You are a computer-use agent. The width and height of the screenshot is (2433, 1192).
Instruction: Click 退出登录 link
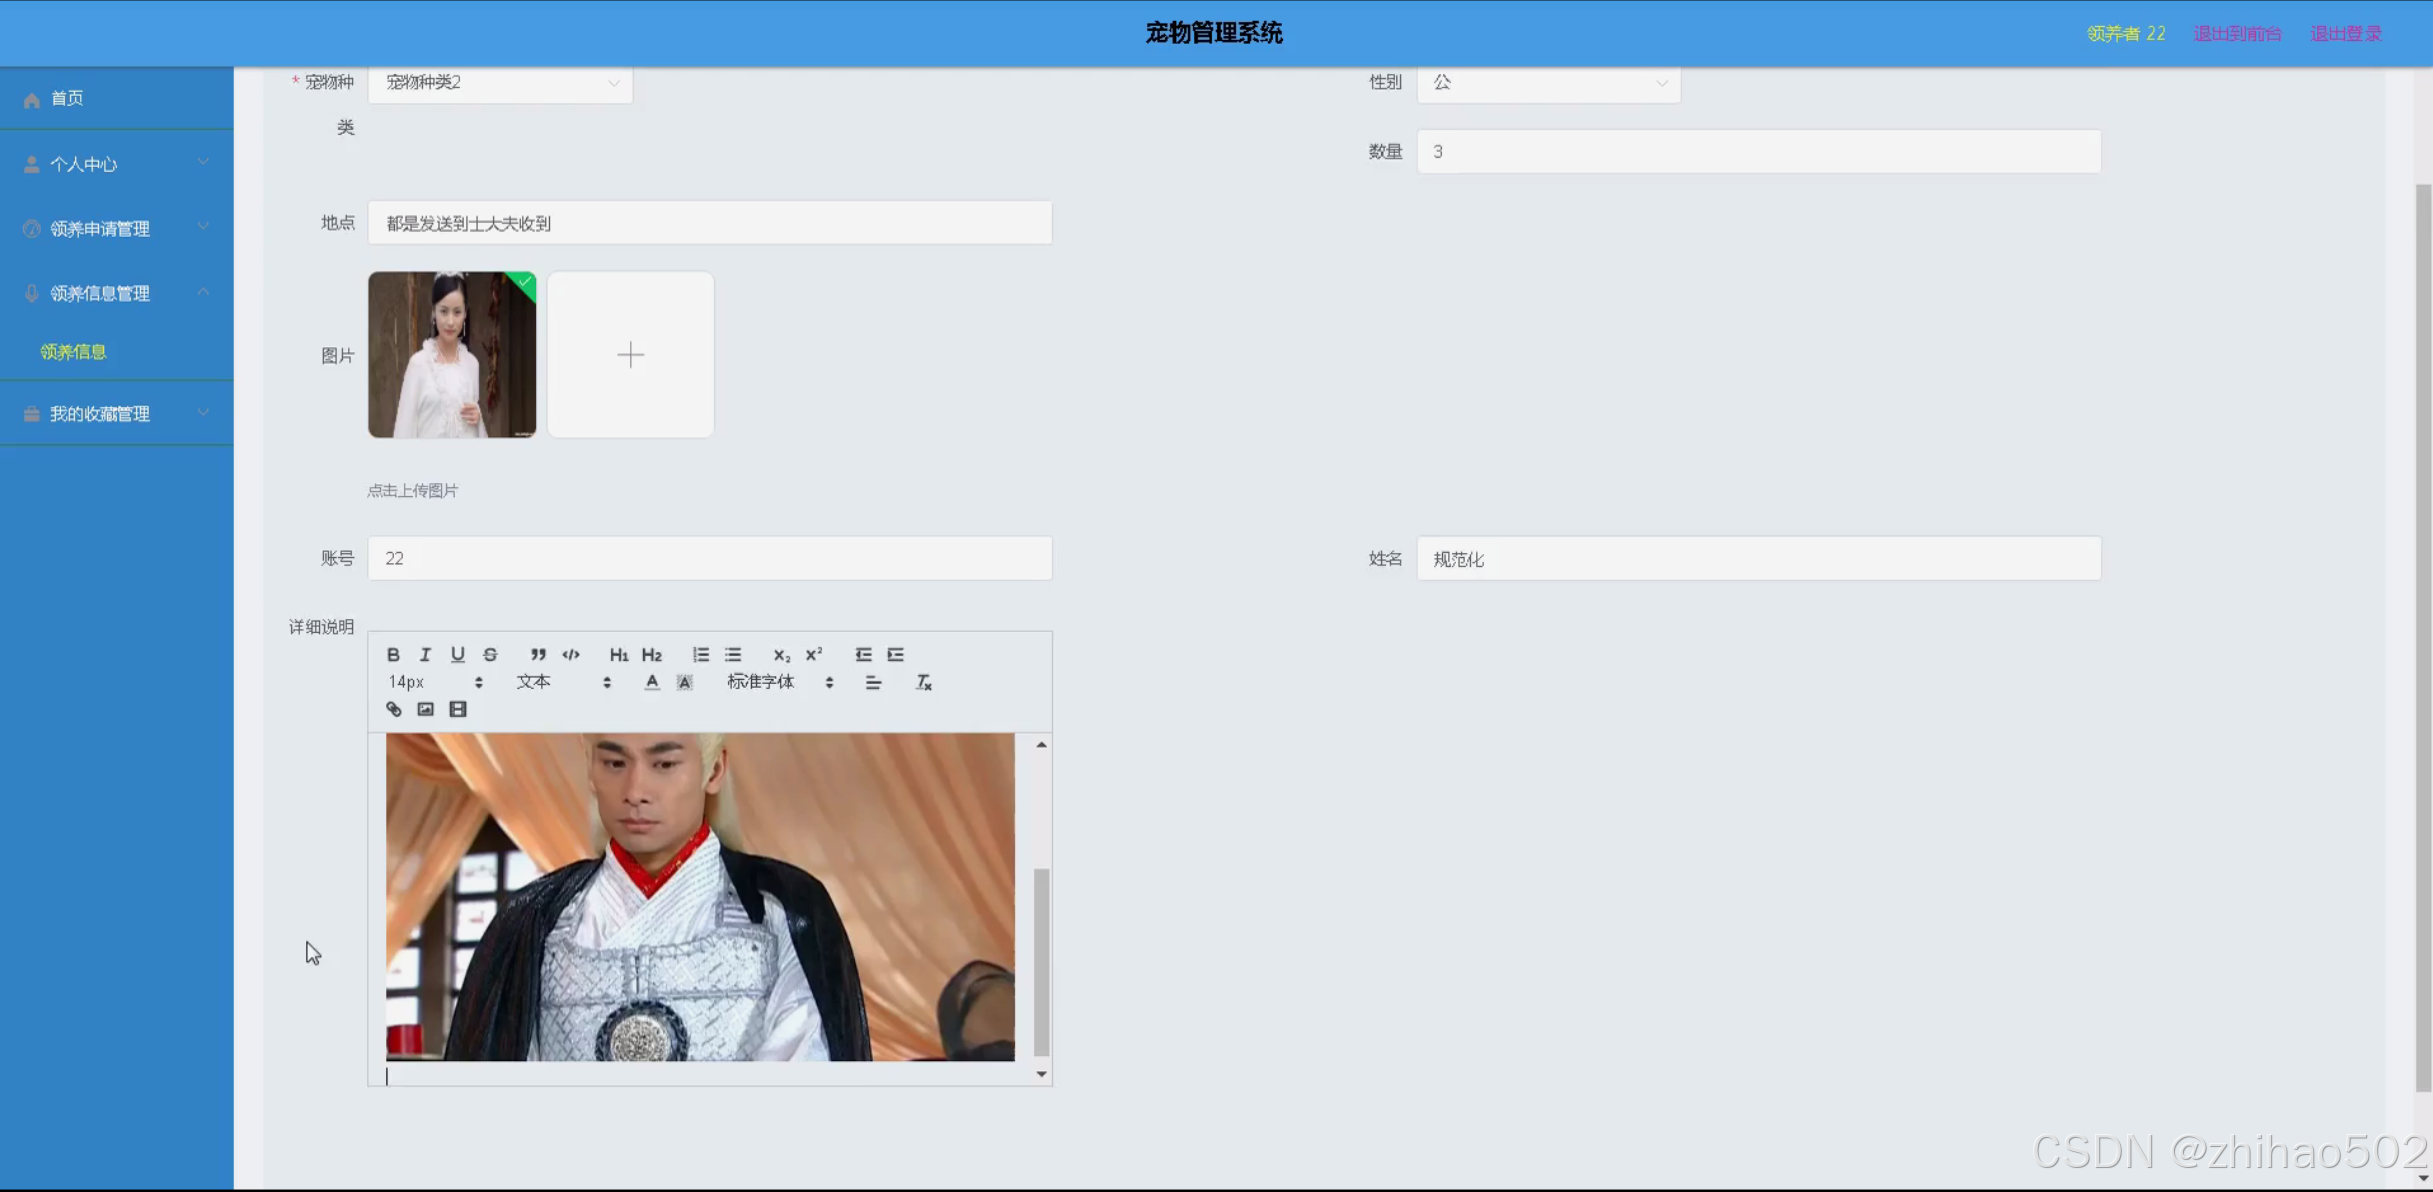pos(2345,33)
